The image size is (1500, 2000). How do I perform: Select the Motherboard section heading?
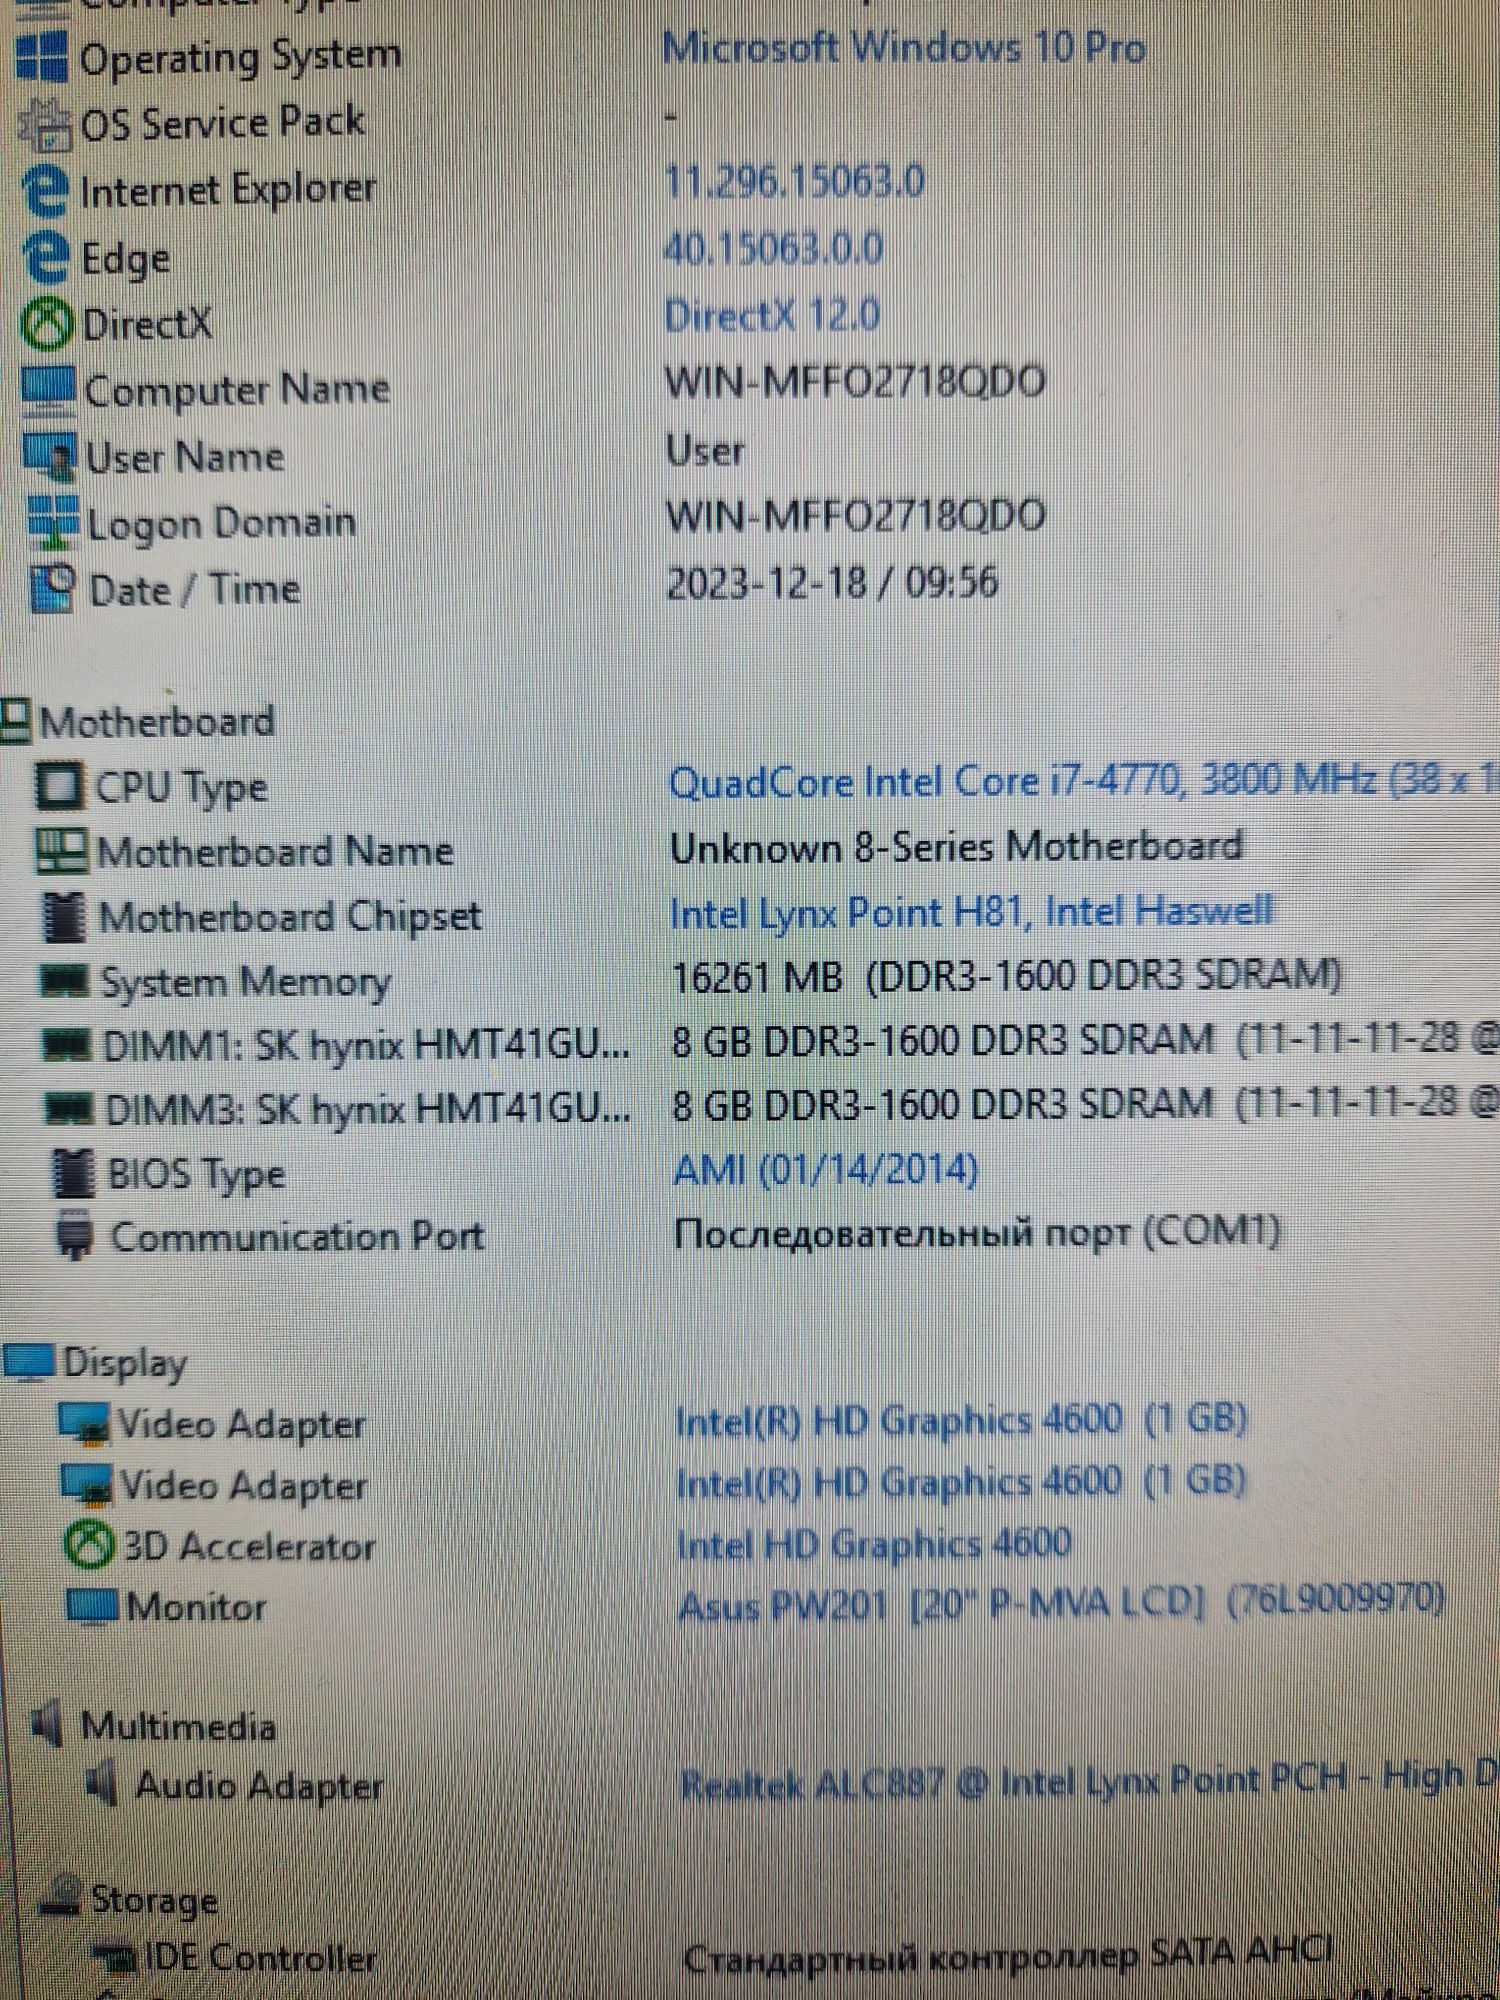click(157, 721)
